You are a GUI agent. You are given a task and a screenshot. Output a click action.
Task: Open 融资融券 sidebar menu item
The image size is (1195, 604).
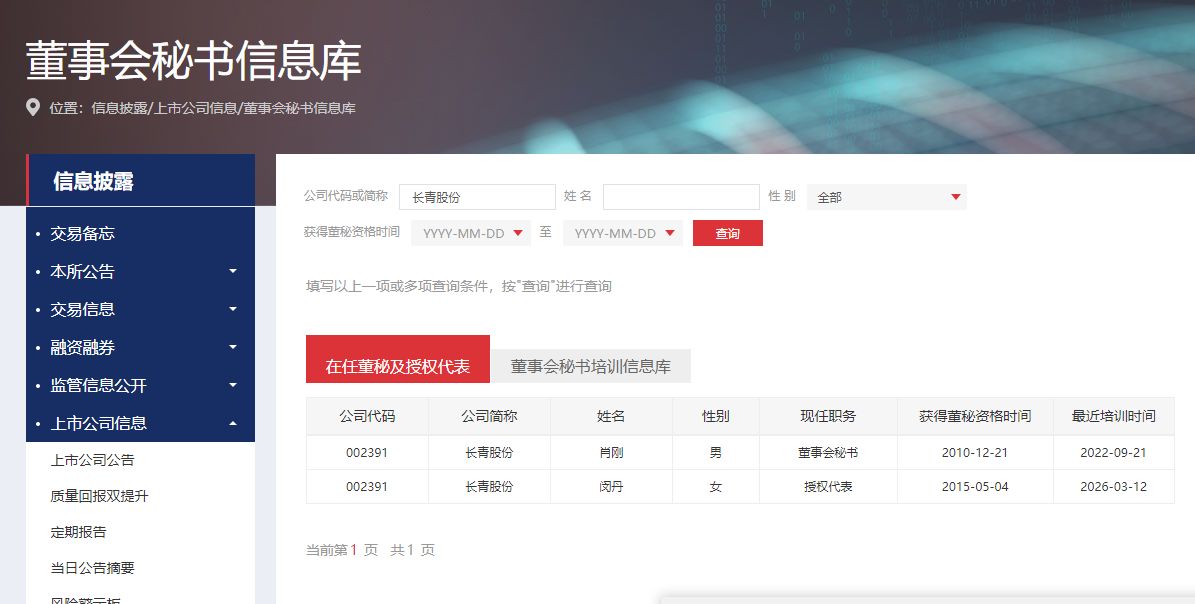click(82, 347)
